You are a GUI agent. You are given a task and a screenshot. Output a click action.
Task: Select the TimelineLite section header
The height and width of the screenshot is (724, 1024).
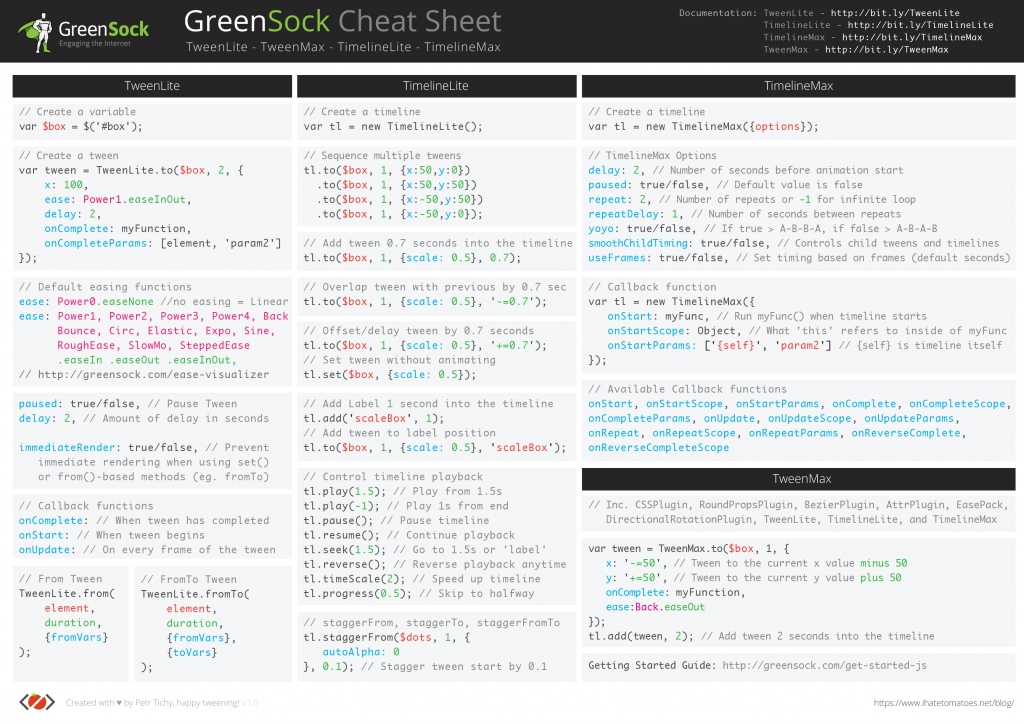coord(437,86)
